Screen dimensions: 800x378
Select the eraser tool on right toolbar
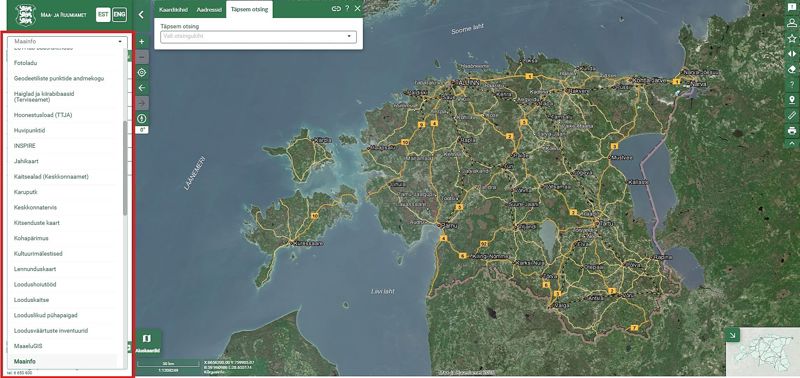tap(792, 68)
